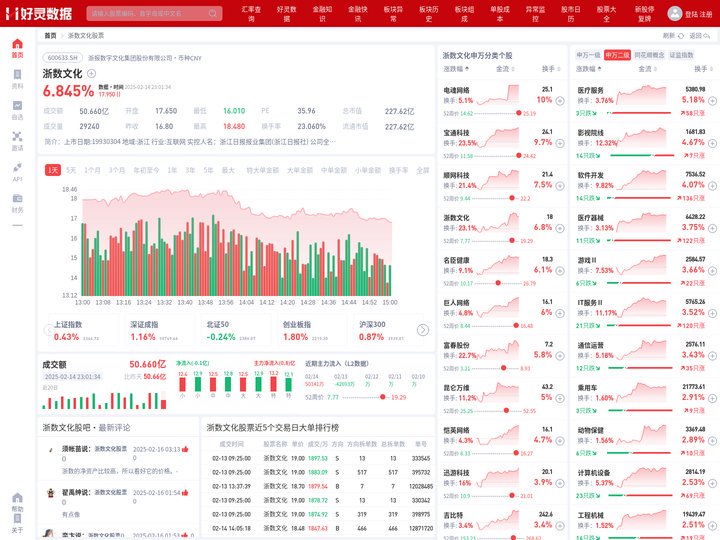Image resolution: width=720 pixels, height=540 pixels.
Task: Switch to 申万二级 tab
Action: coord(617,55)
